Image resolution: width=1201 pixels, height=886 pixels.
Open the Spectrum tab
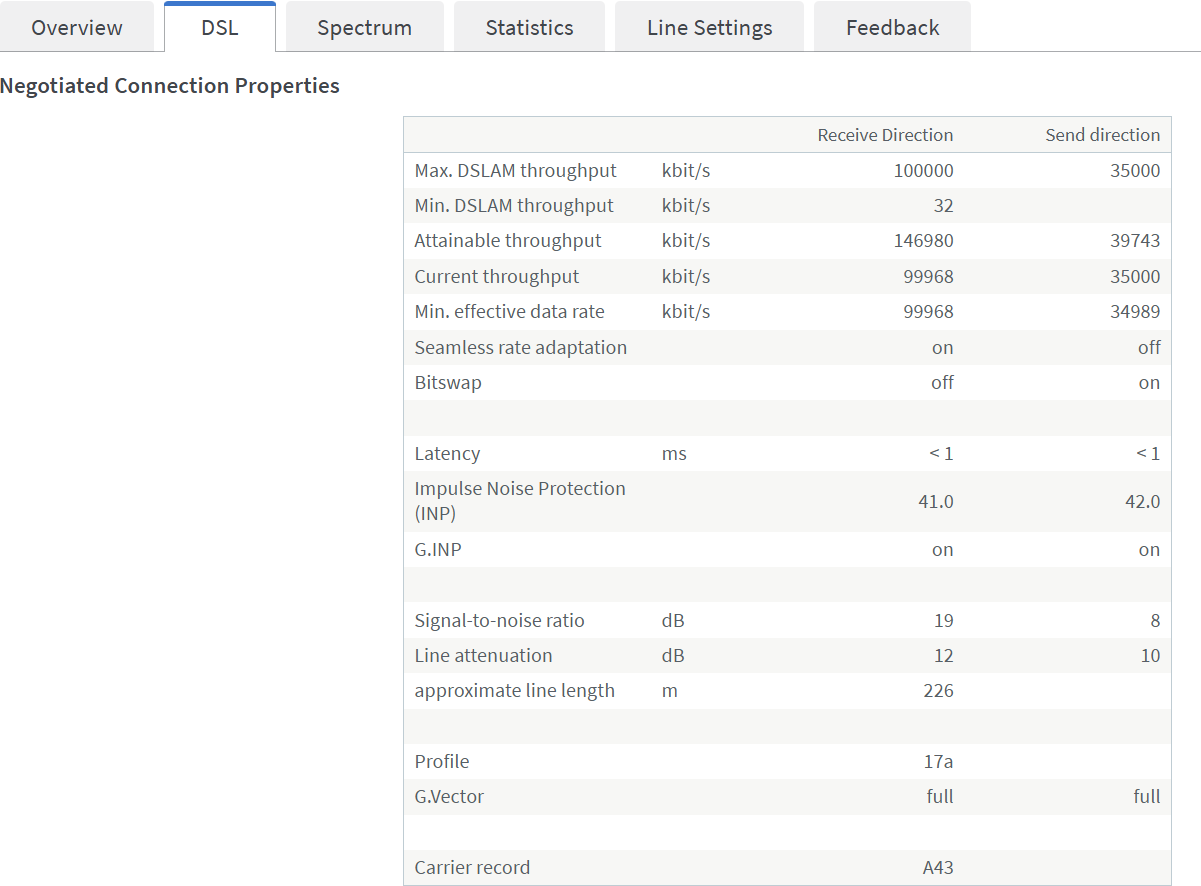[x=364, y=27]
